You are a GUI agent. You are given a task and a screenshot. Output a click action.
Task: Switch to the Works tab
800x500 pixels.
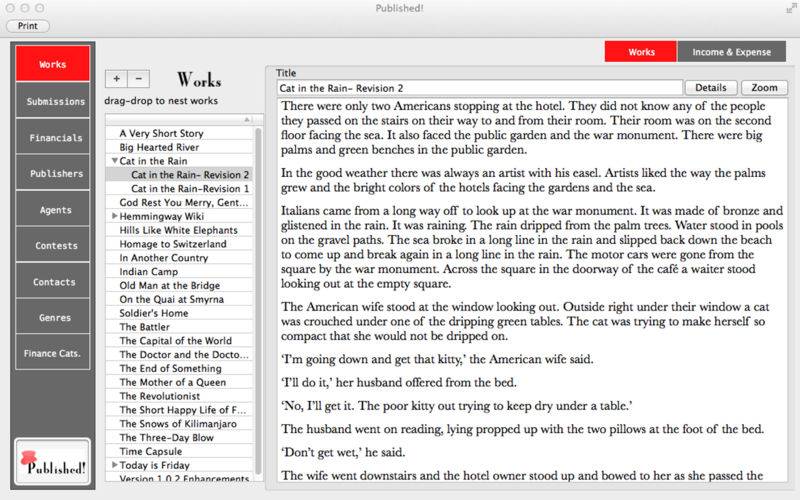[641, 52]
